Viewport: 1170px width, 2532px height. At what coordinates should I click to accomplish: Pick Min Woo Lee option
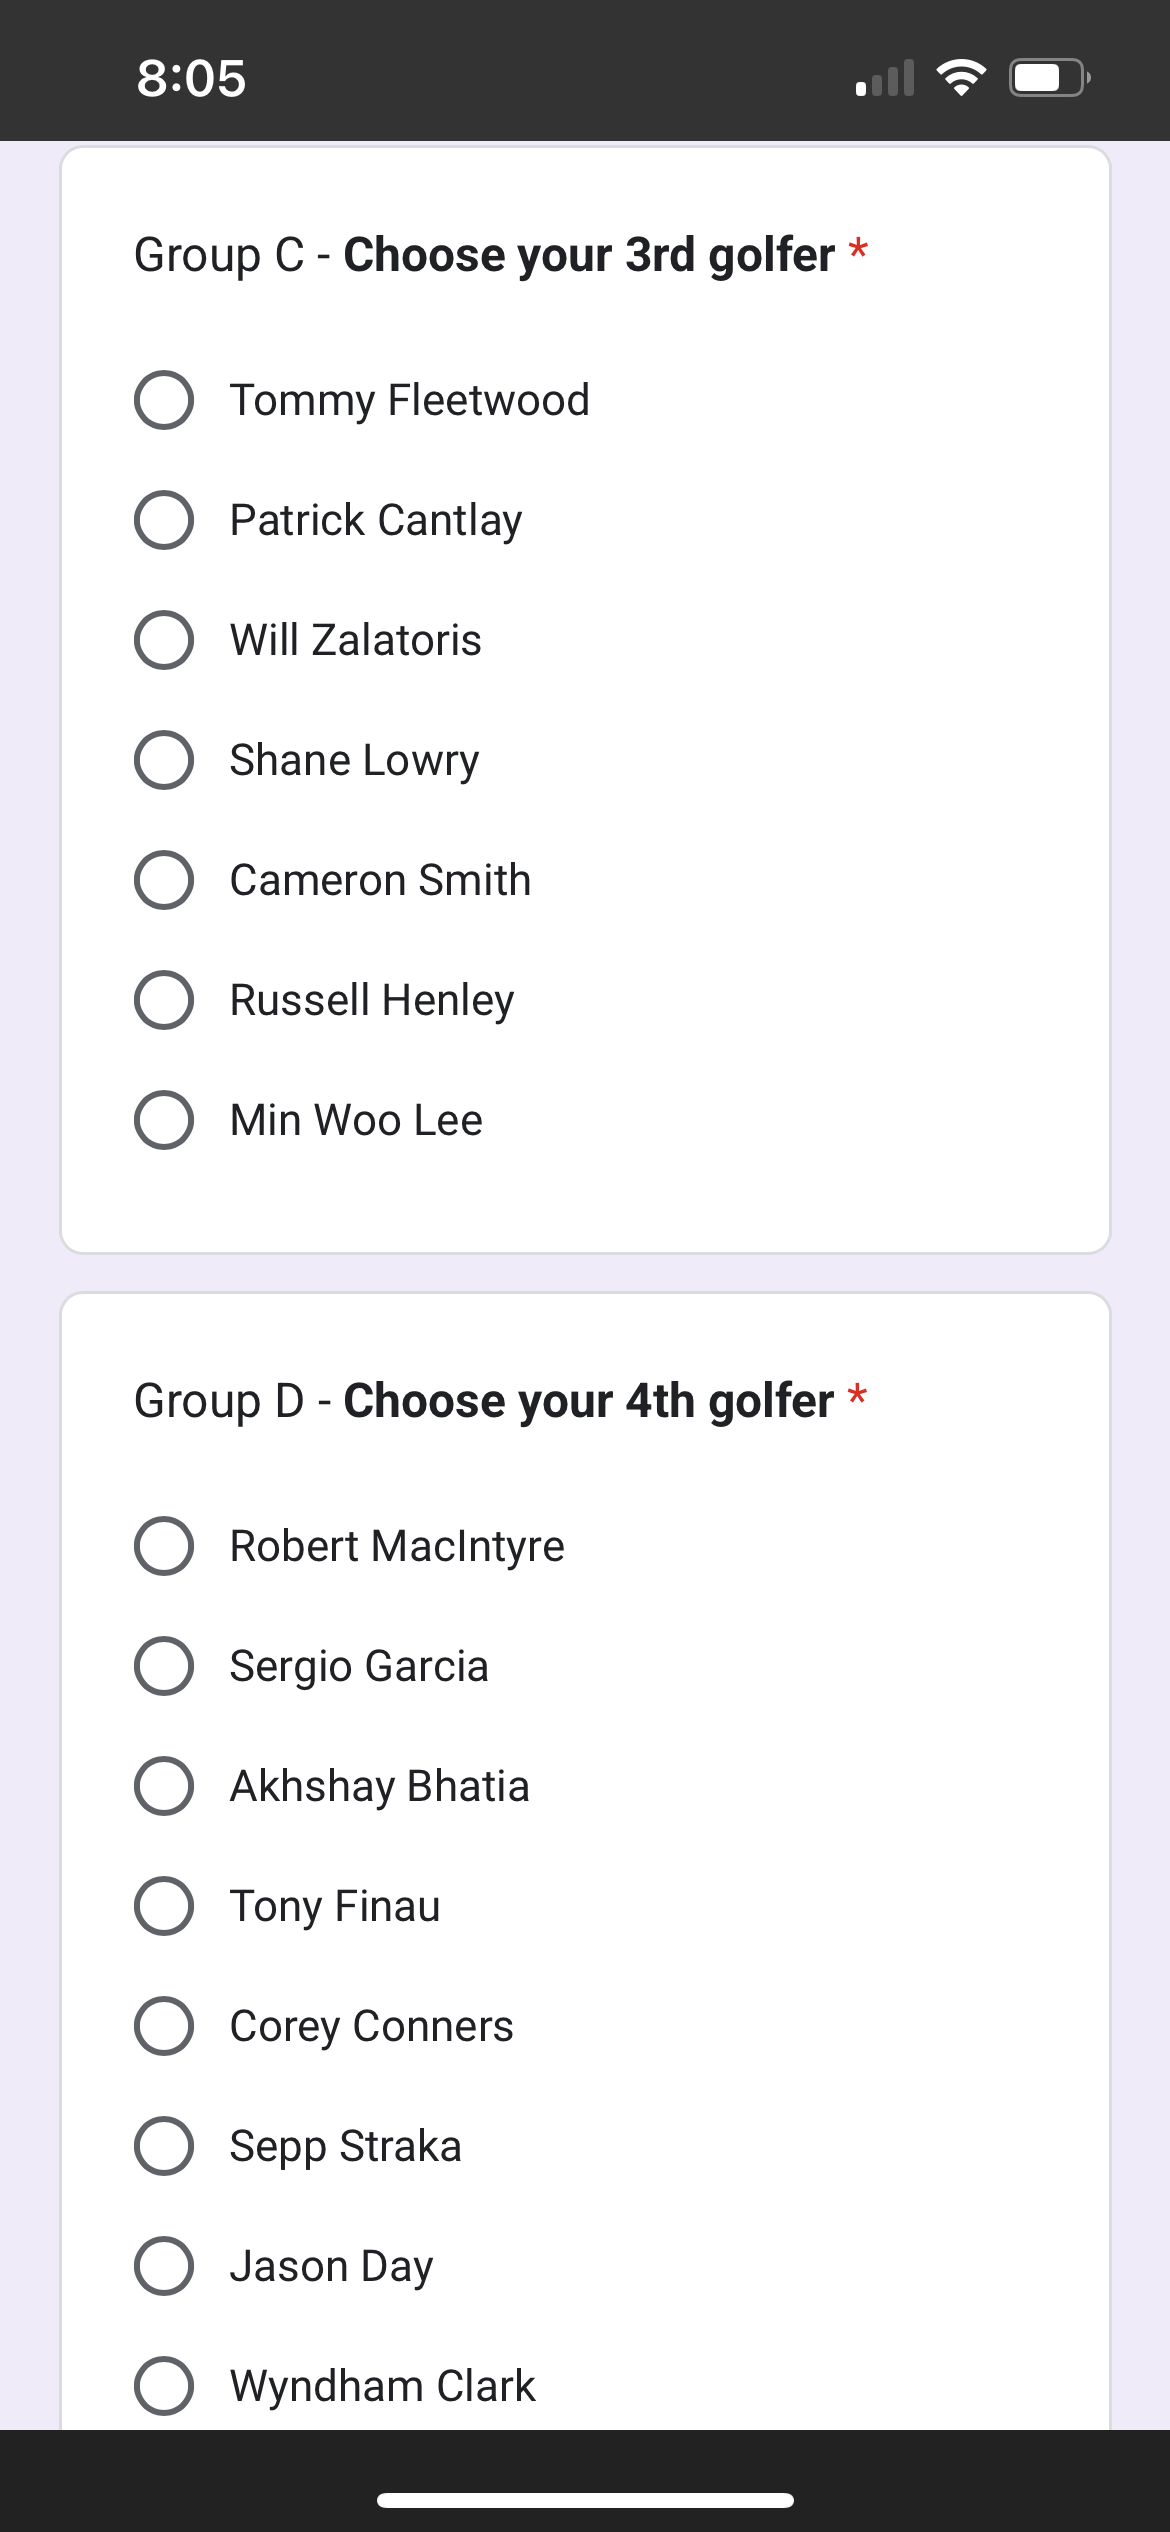164,1120
